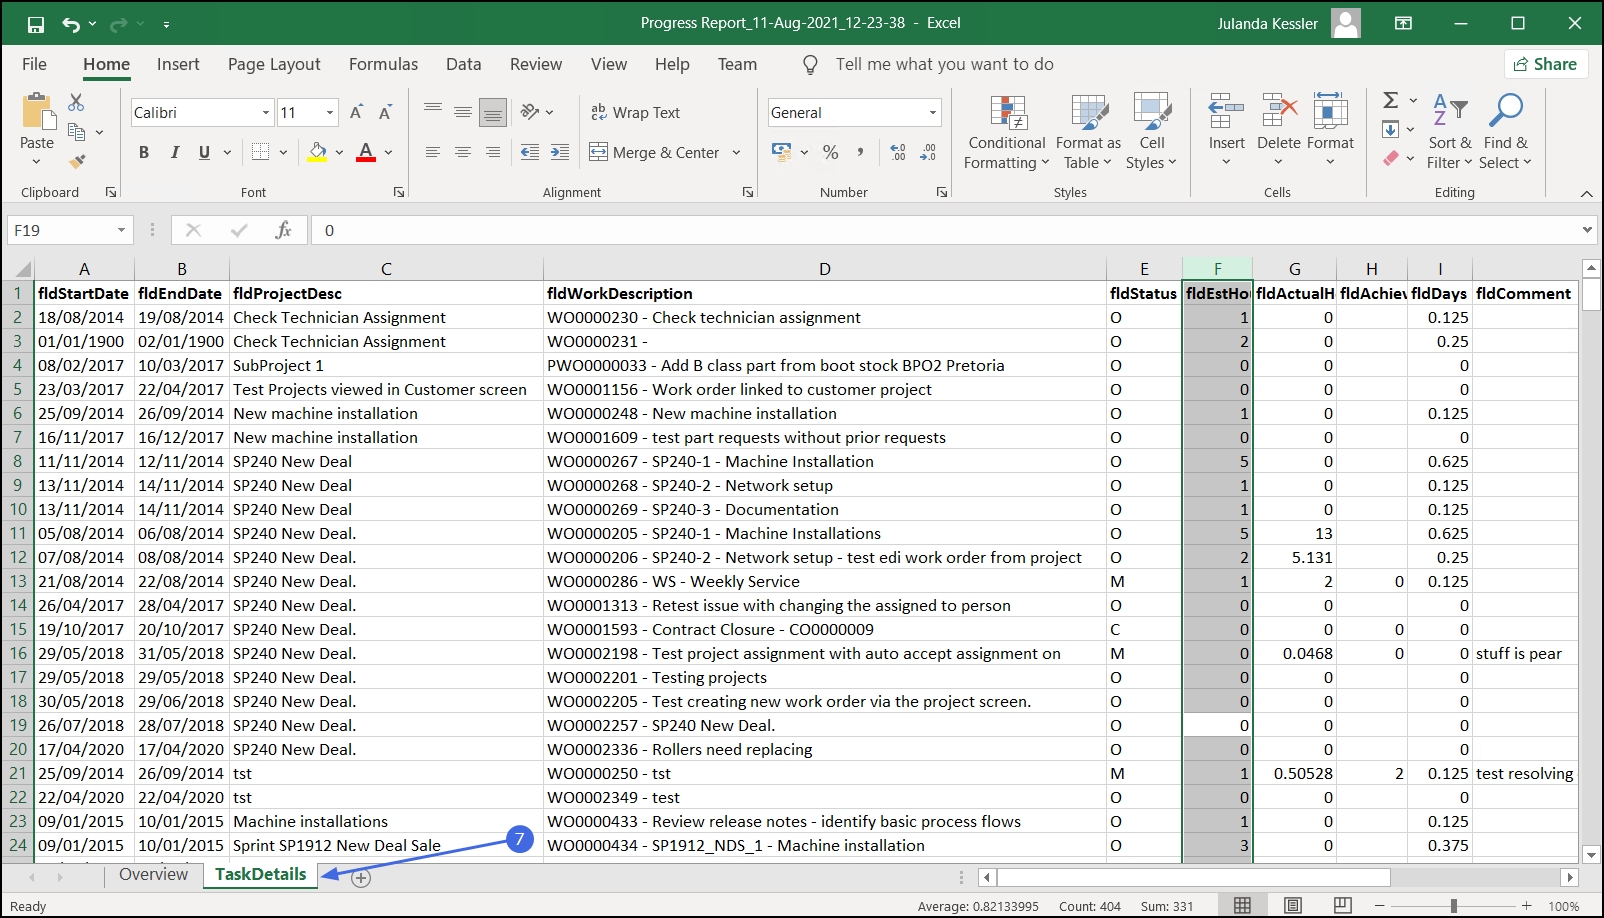Expand the General number format dropdown
Image resolution: width=1604 pixels, height=918 pixels.
pos(932,113)
